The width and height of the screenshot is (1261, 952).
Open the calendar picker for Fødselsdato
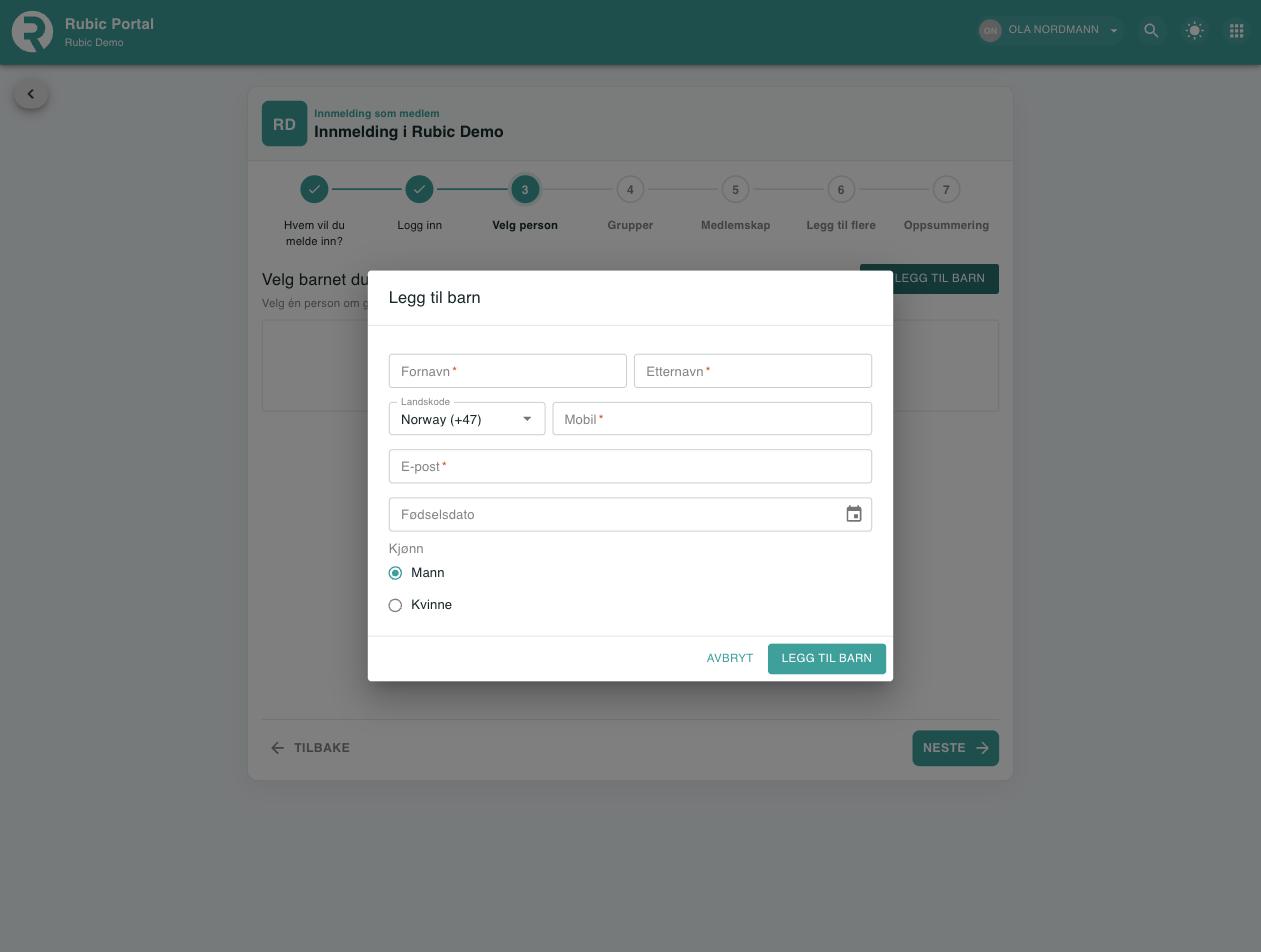(853, 514)
